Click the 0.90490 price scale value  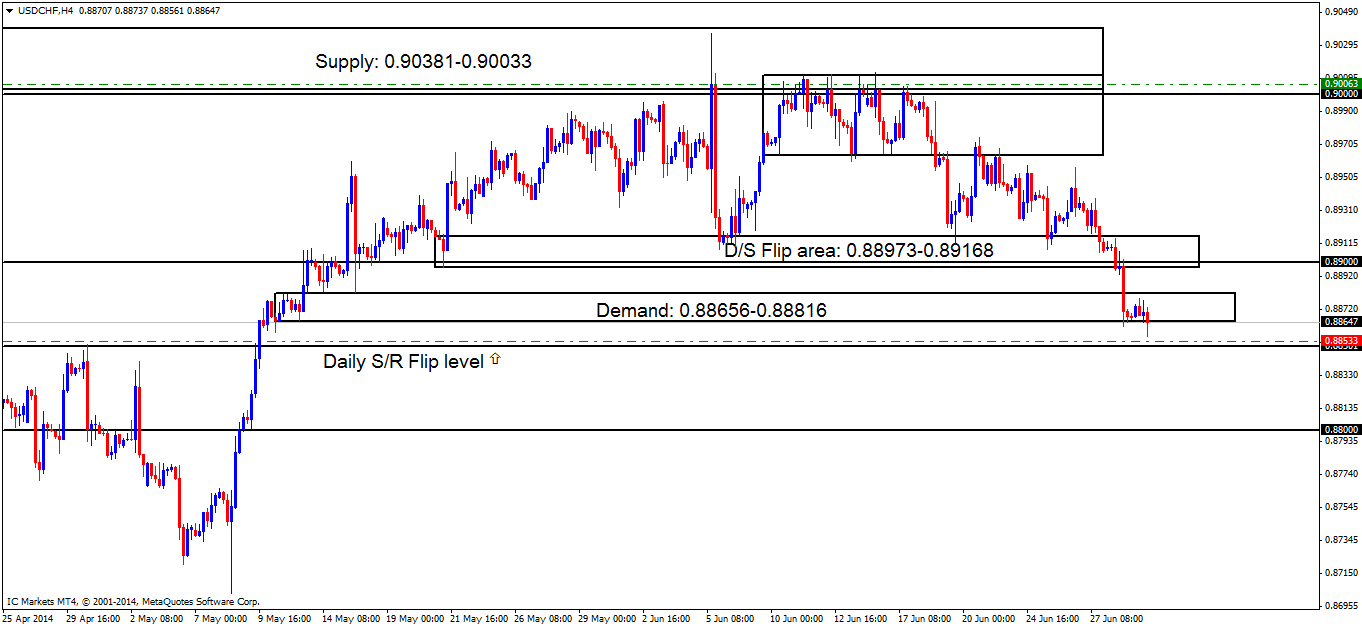pos(1341,12)
